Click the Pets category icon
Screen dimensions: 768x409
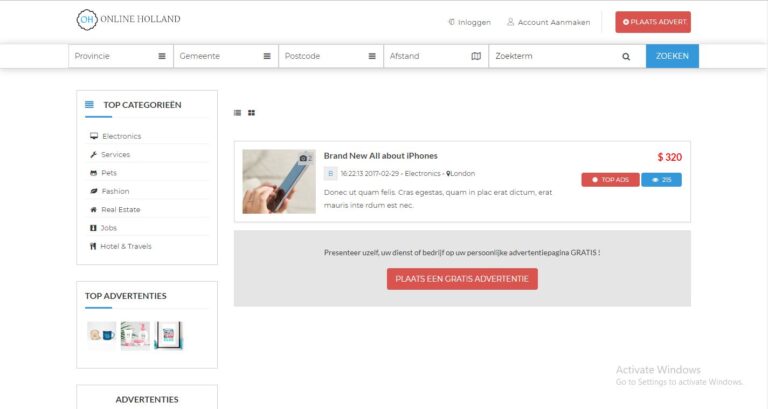coord(93,173)
